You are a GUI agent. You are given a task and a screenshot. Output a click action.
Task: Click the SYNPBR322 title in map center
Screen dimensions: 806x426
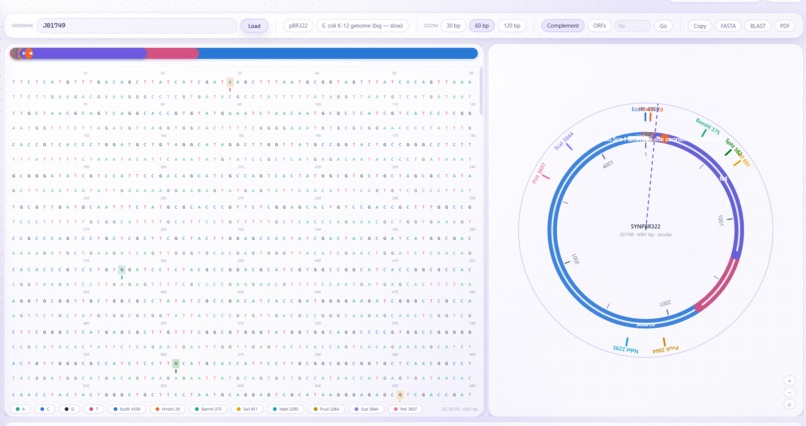tap(646, 226)
